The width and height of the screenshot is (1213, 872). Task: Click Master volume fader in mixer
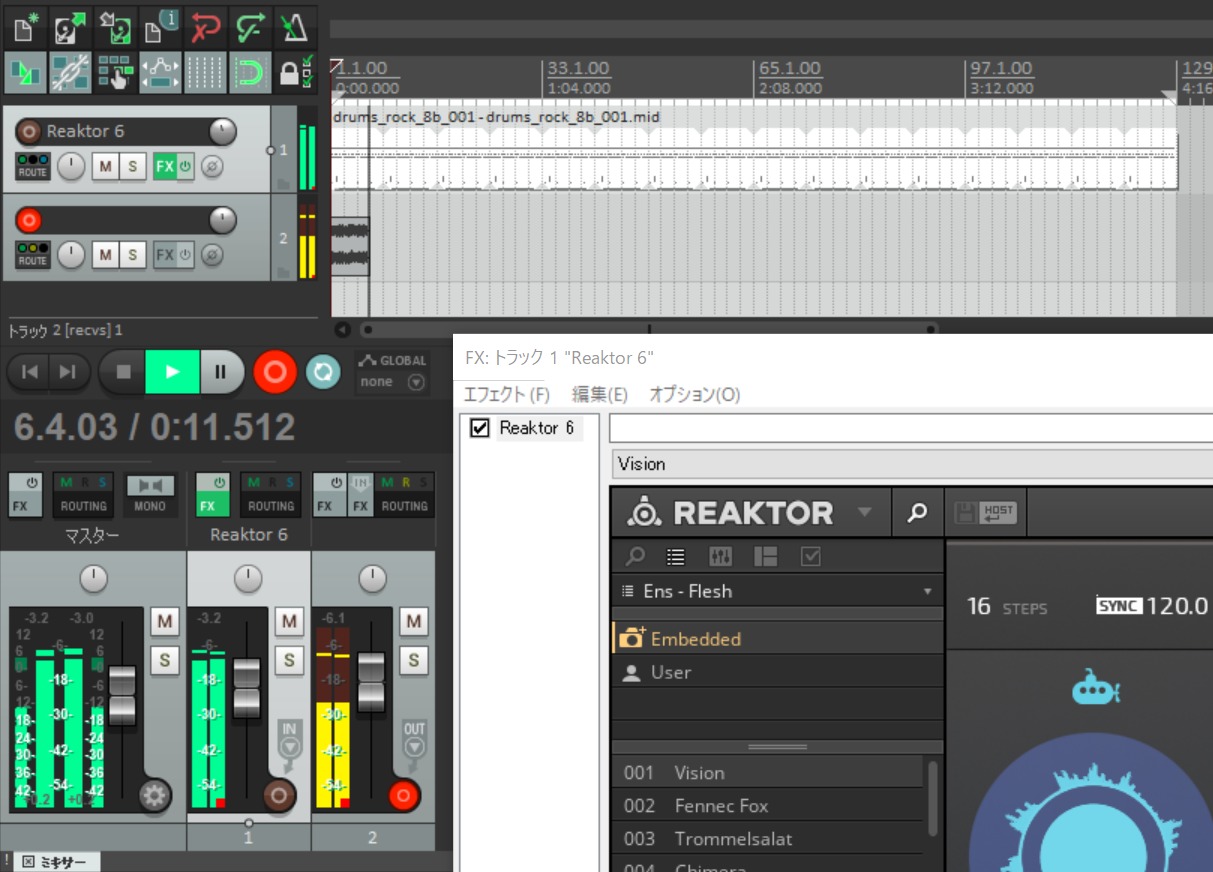[x=122, y=695]
